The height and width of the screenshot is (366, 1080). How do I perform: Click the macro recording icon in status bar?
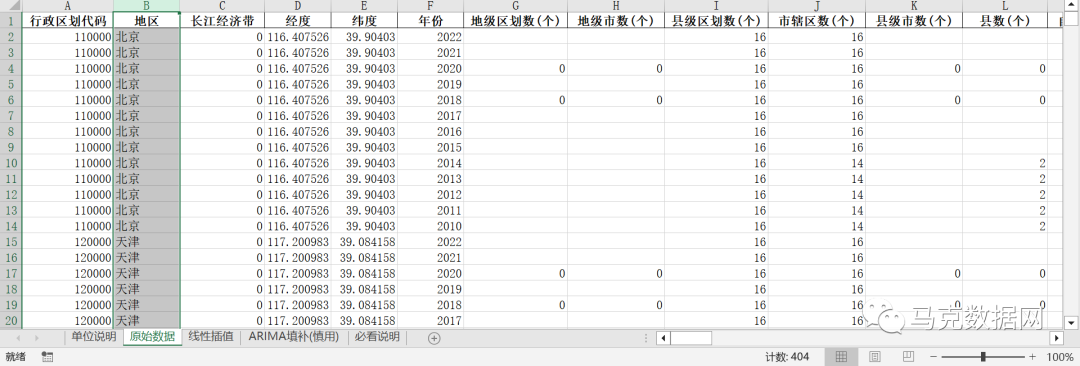(48, 356)
